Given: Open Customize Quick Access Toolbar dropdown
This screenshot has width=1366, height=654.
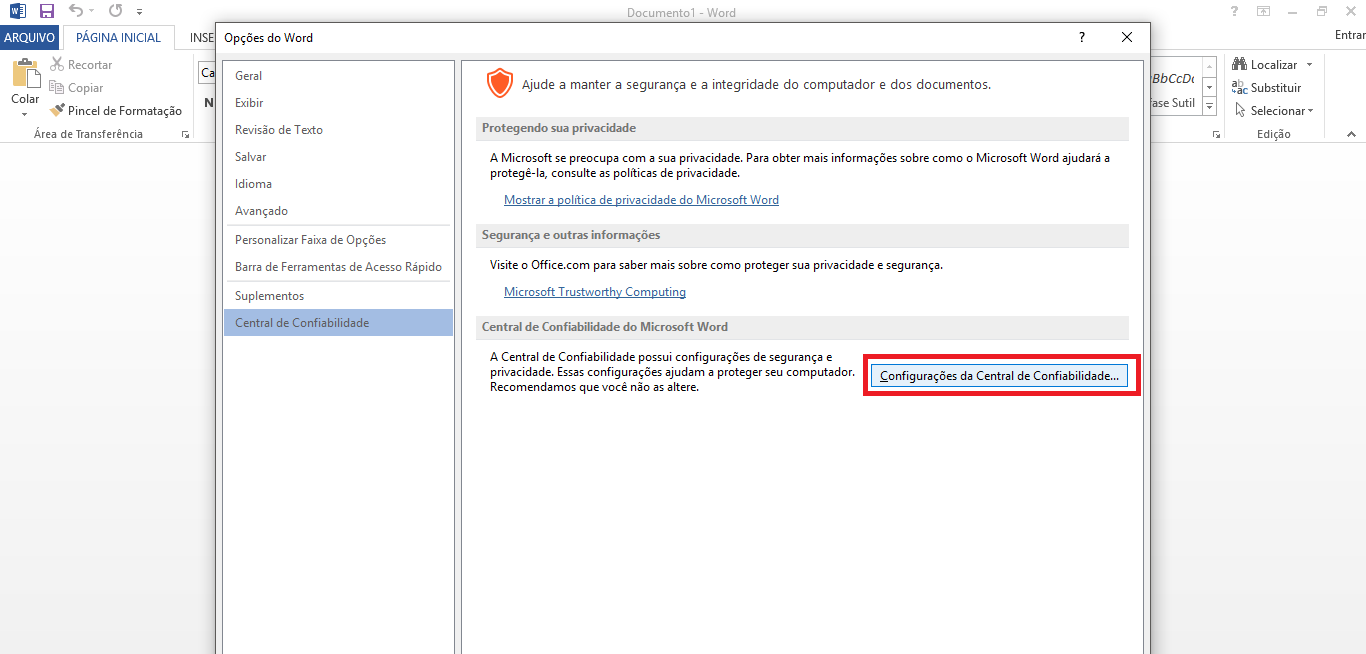Looking at the screenshot, I should [x=139, y=12].
